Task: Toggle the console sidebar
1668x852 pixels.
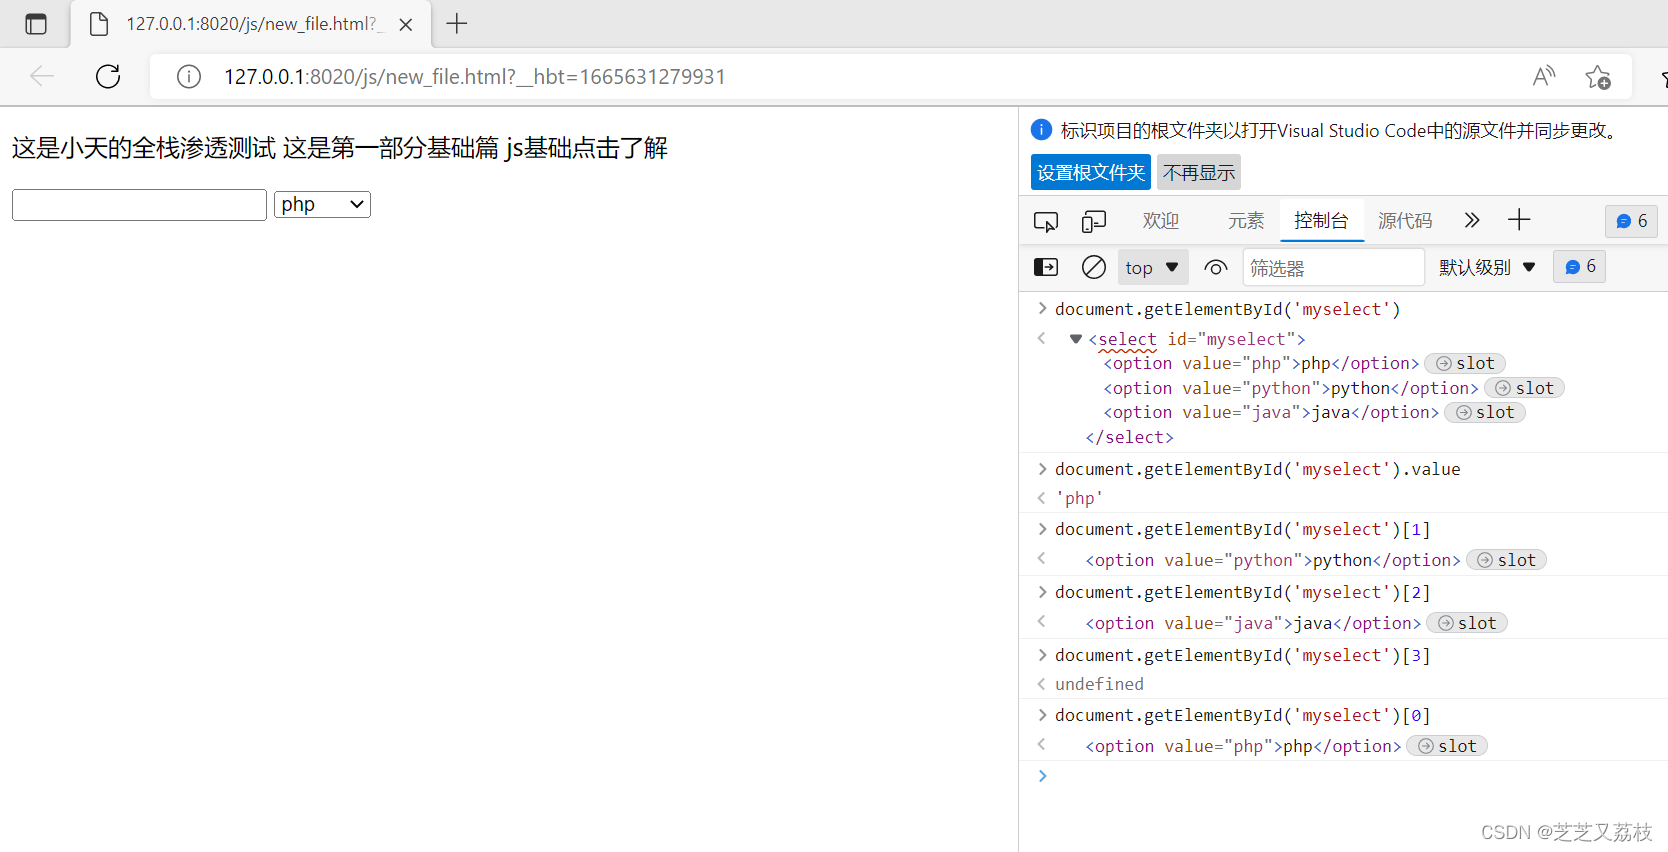Action: click(x=1045, y=267)
